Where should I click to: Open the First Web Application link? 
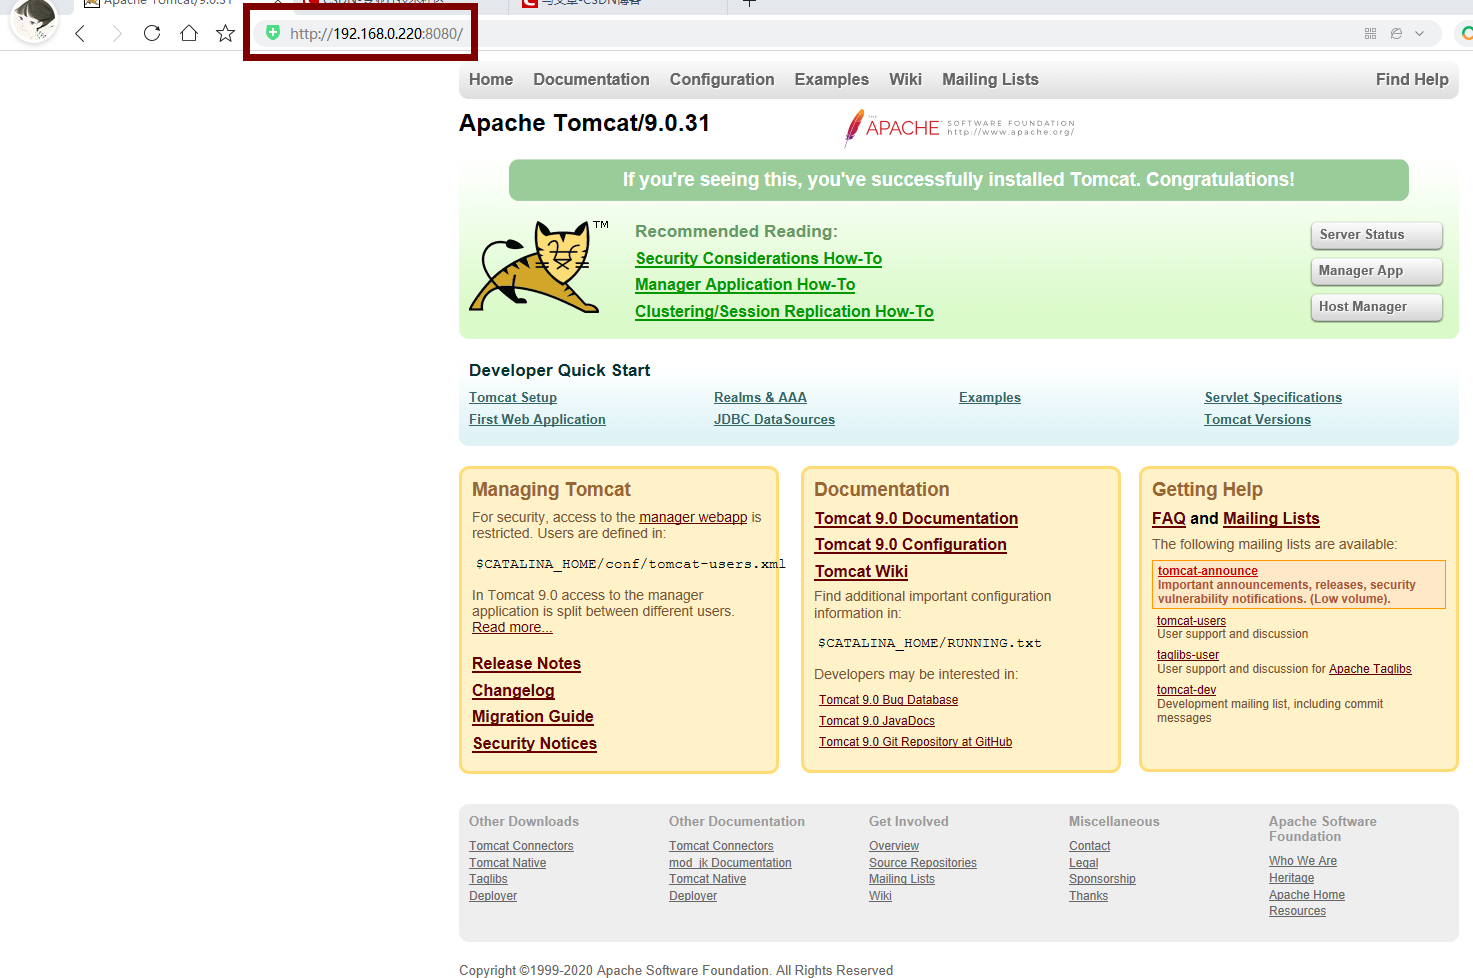[x=537, y=419]
